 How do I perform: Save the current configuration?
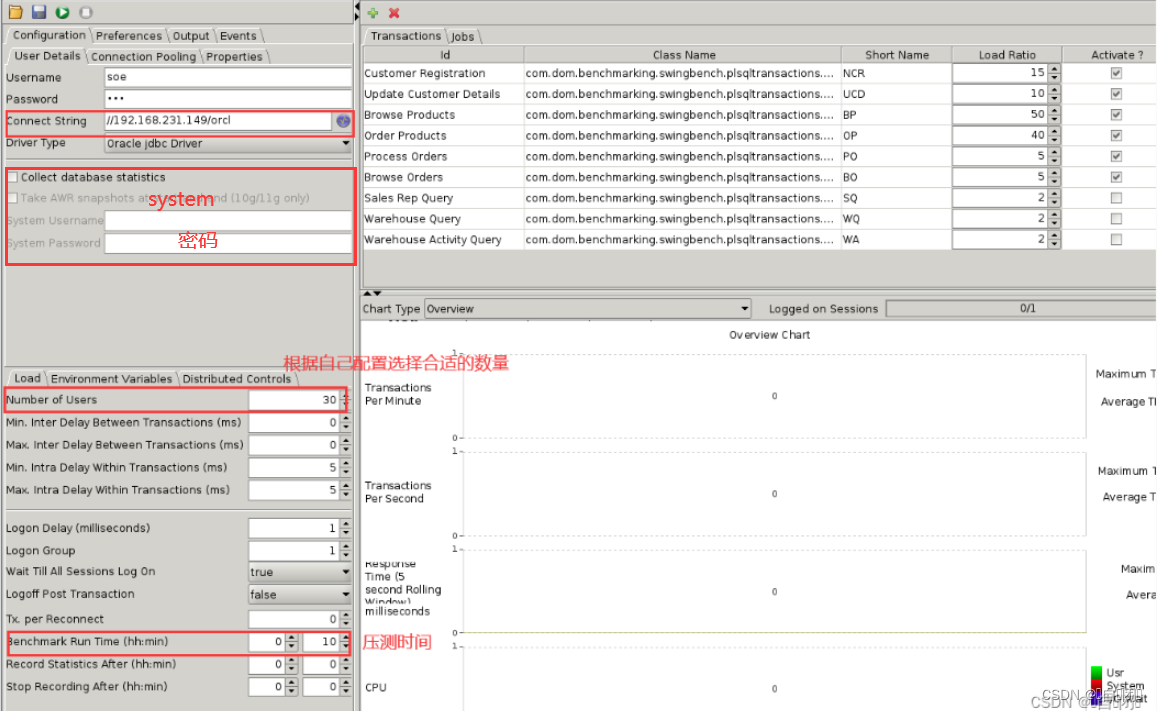(x=37, y=12)
